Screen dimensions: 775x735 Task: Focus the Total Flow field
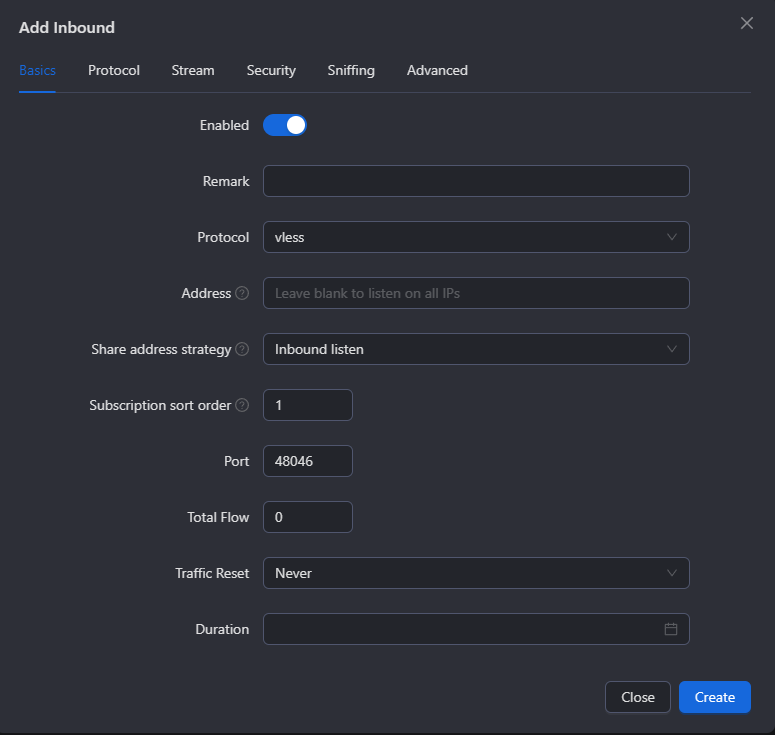pos(307,517)
